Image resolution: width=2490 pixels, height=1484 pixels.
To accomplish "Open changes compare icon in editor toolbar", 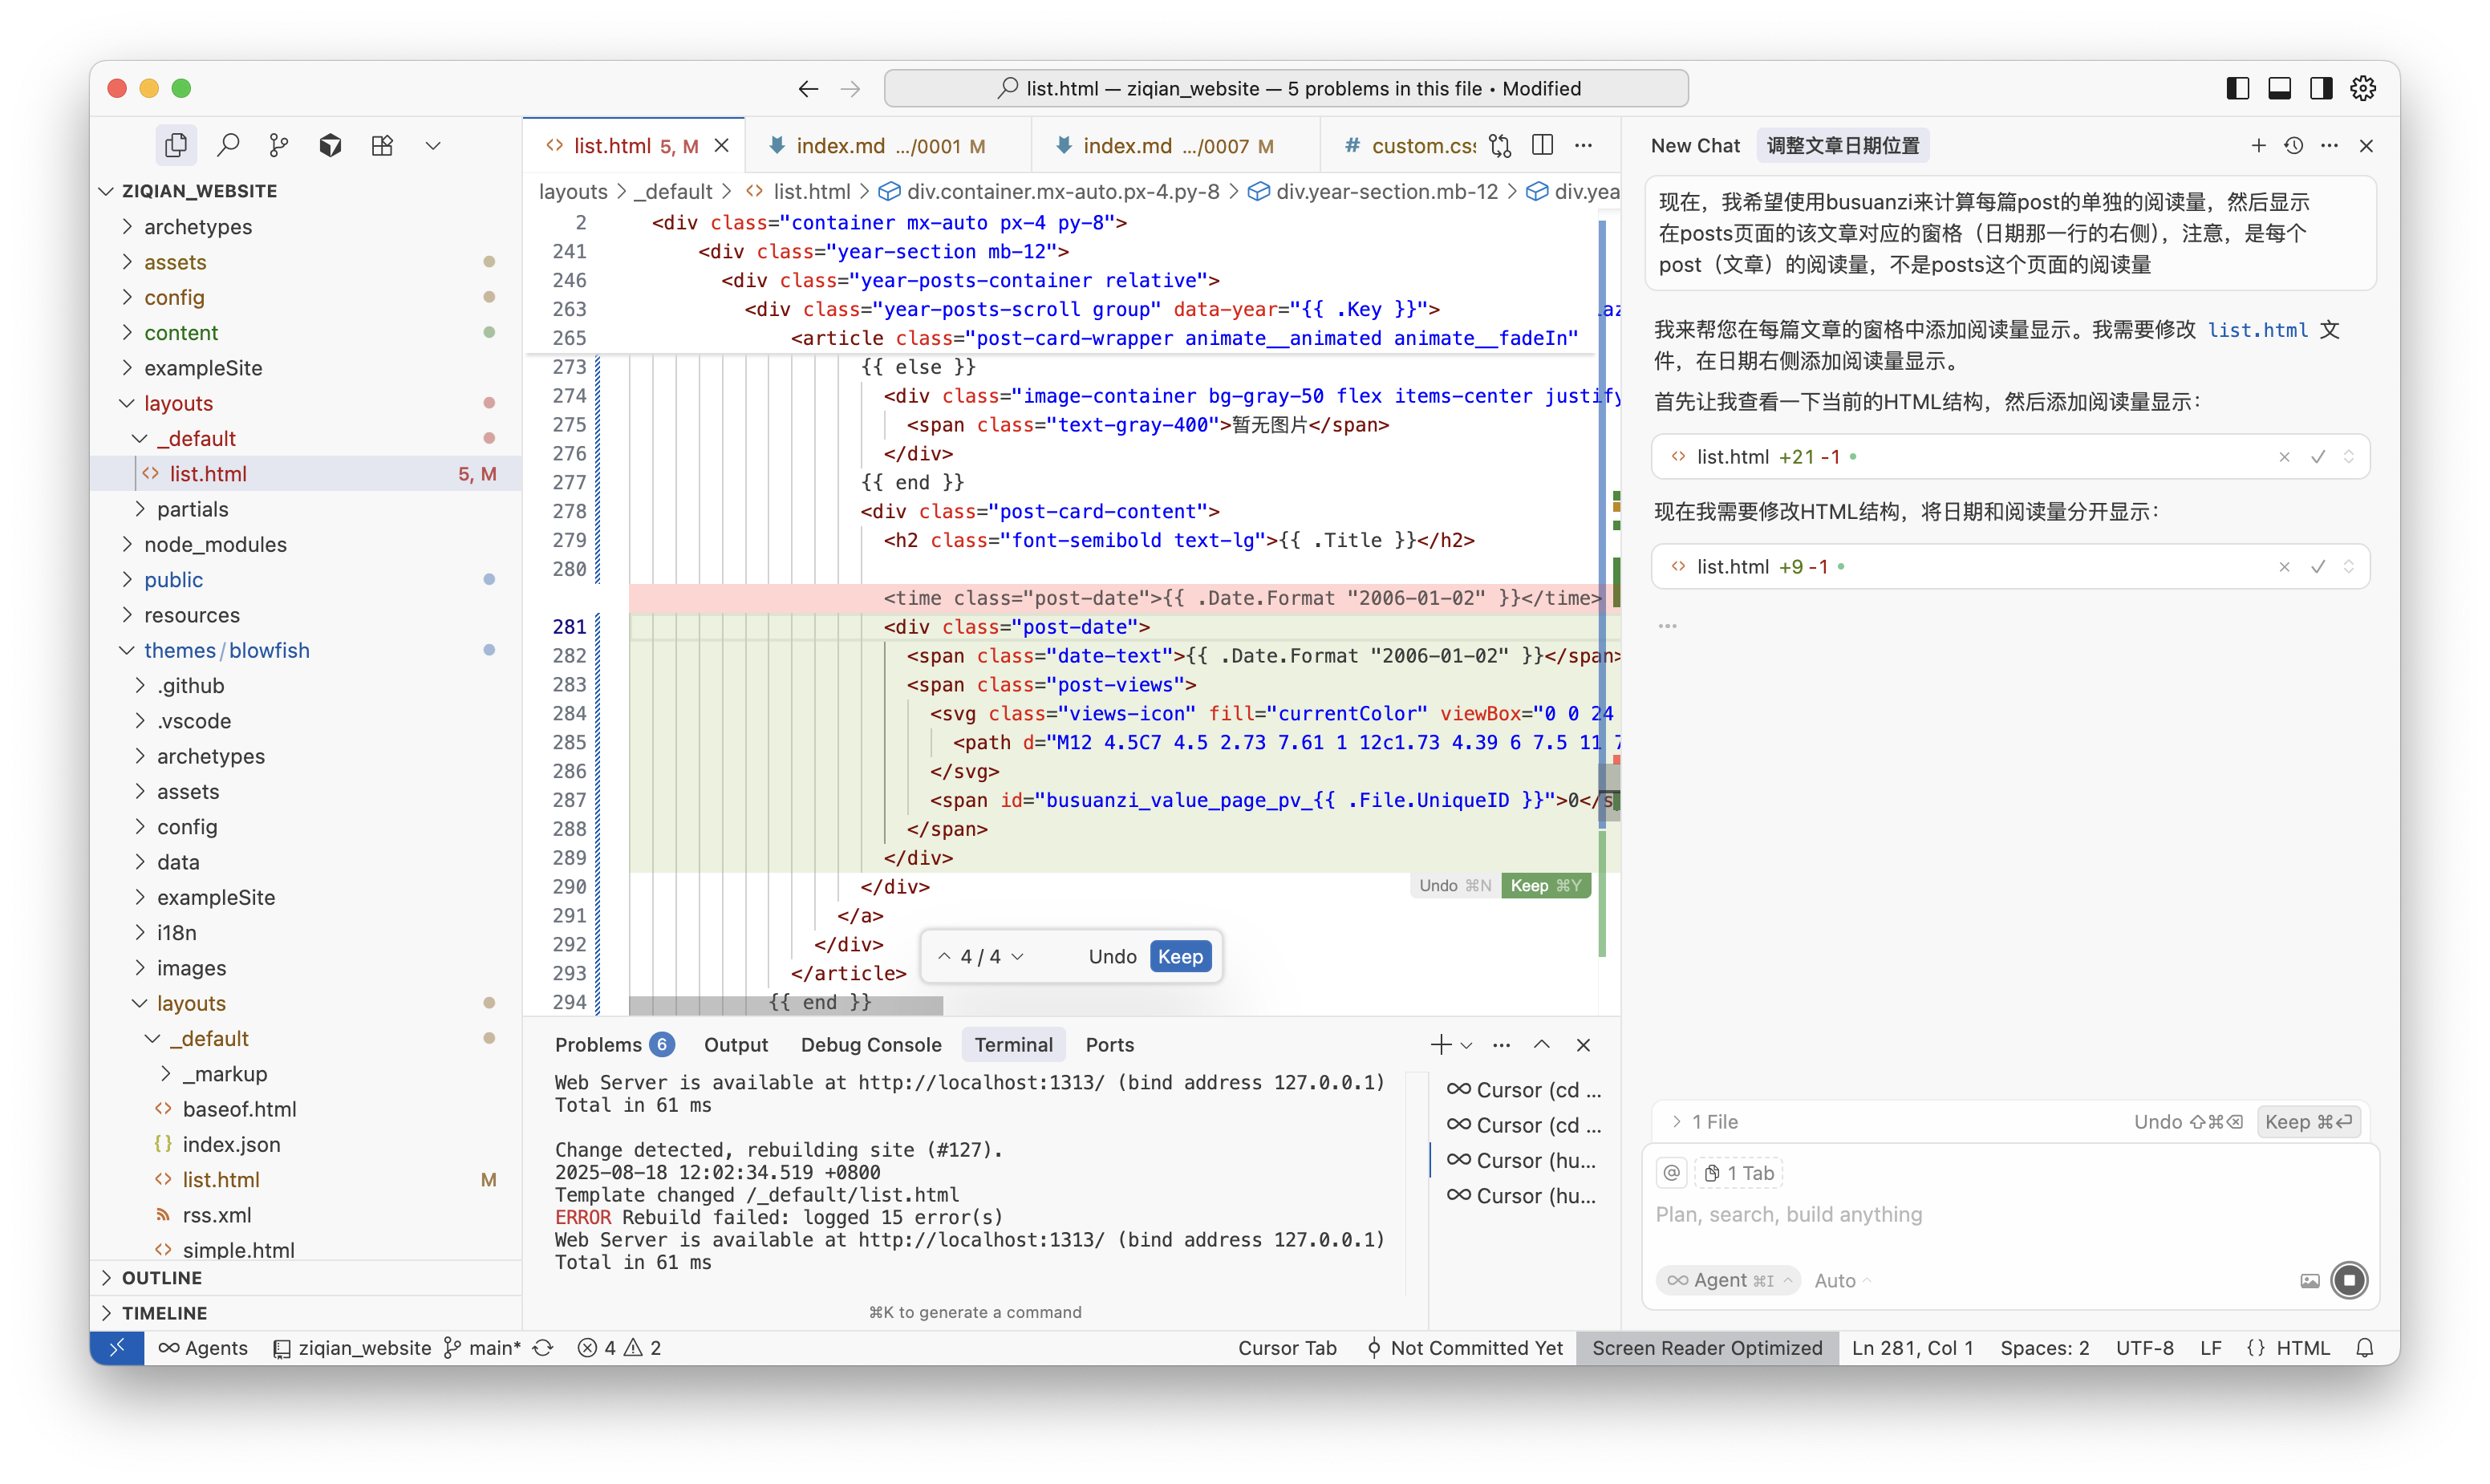I will coord(1500,146).
